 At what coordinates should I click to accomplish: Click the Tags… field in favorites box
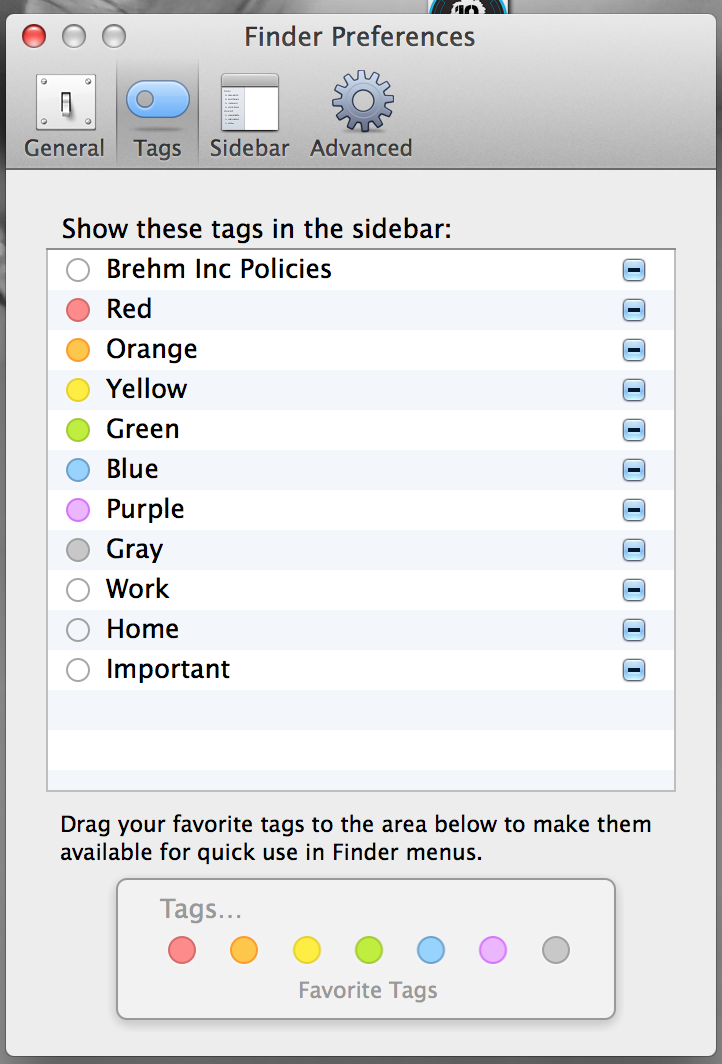point(202,909)
